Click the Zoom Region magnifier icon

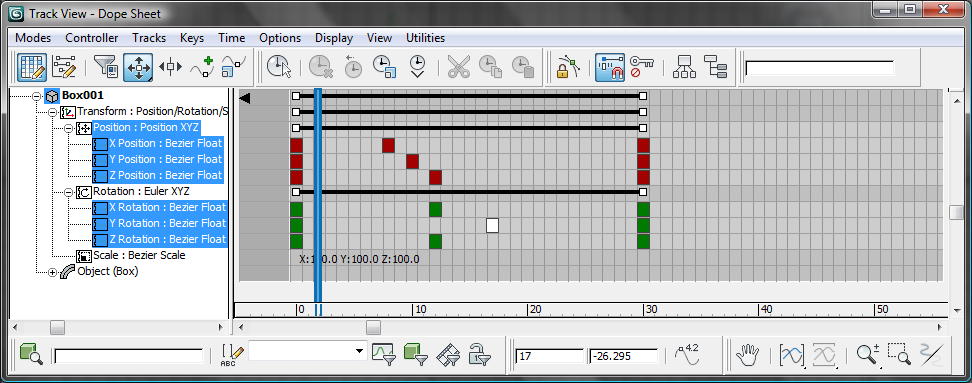[x=899, y=355]
